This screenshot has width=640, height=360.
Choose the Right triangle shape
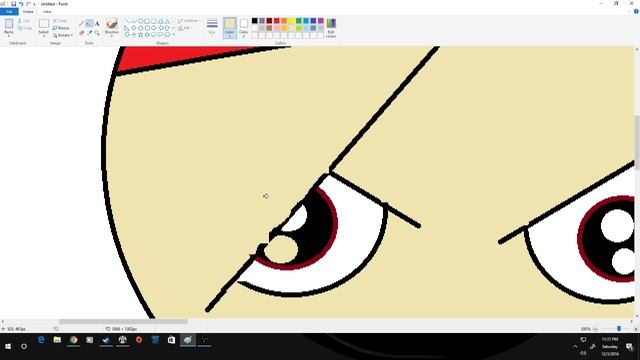pyautogui.click(x=127, y=28)
